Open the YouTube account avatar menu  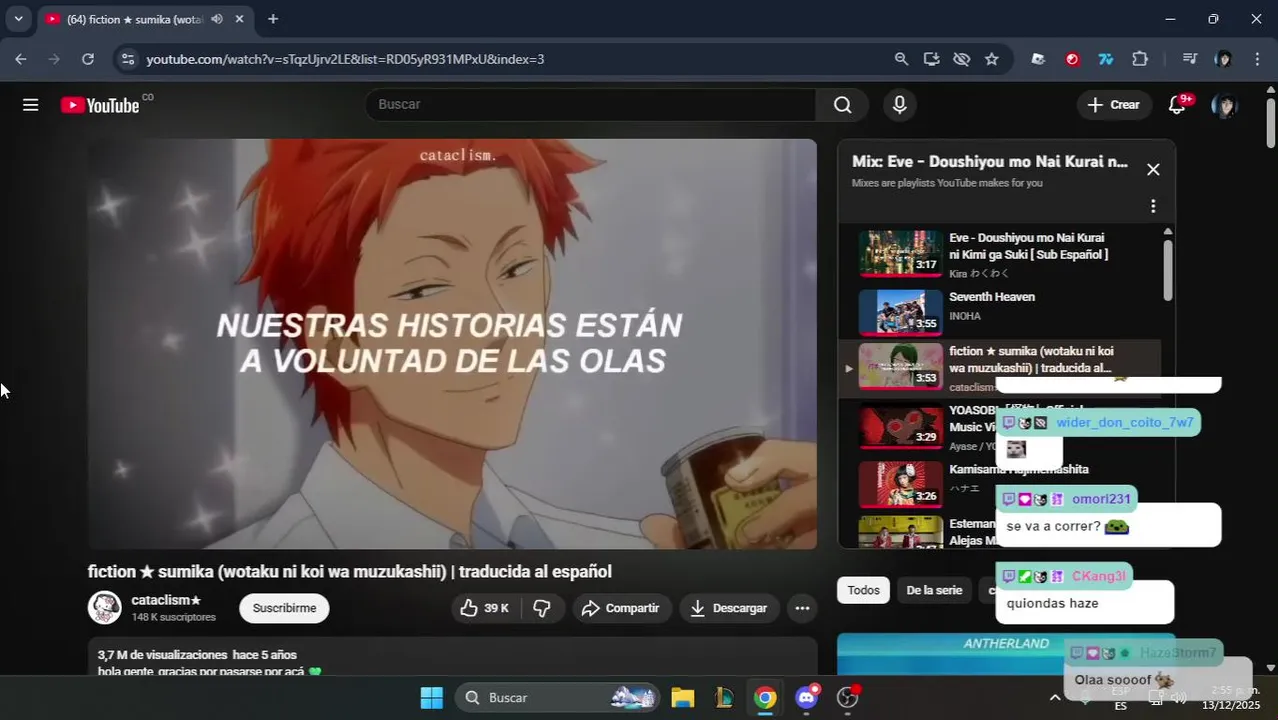[x=1224, y=105]
